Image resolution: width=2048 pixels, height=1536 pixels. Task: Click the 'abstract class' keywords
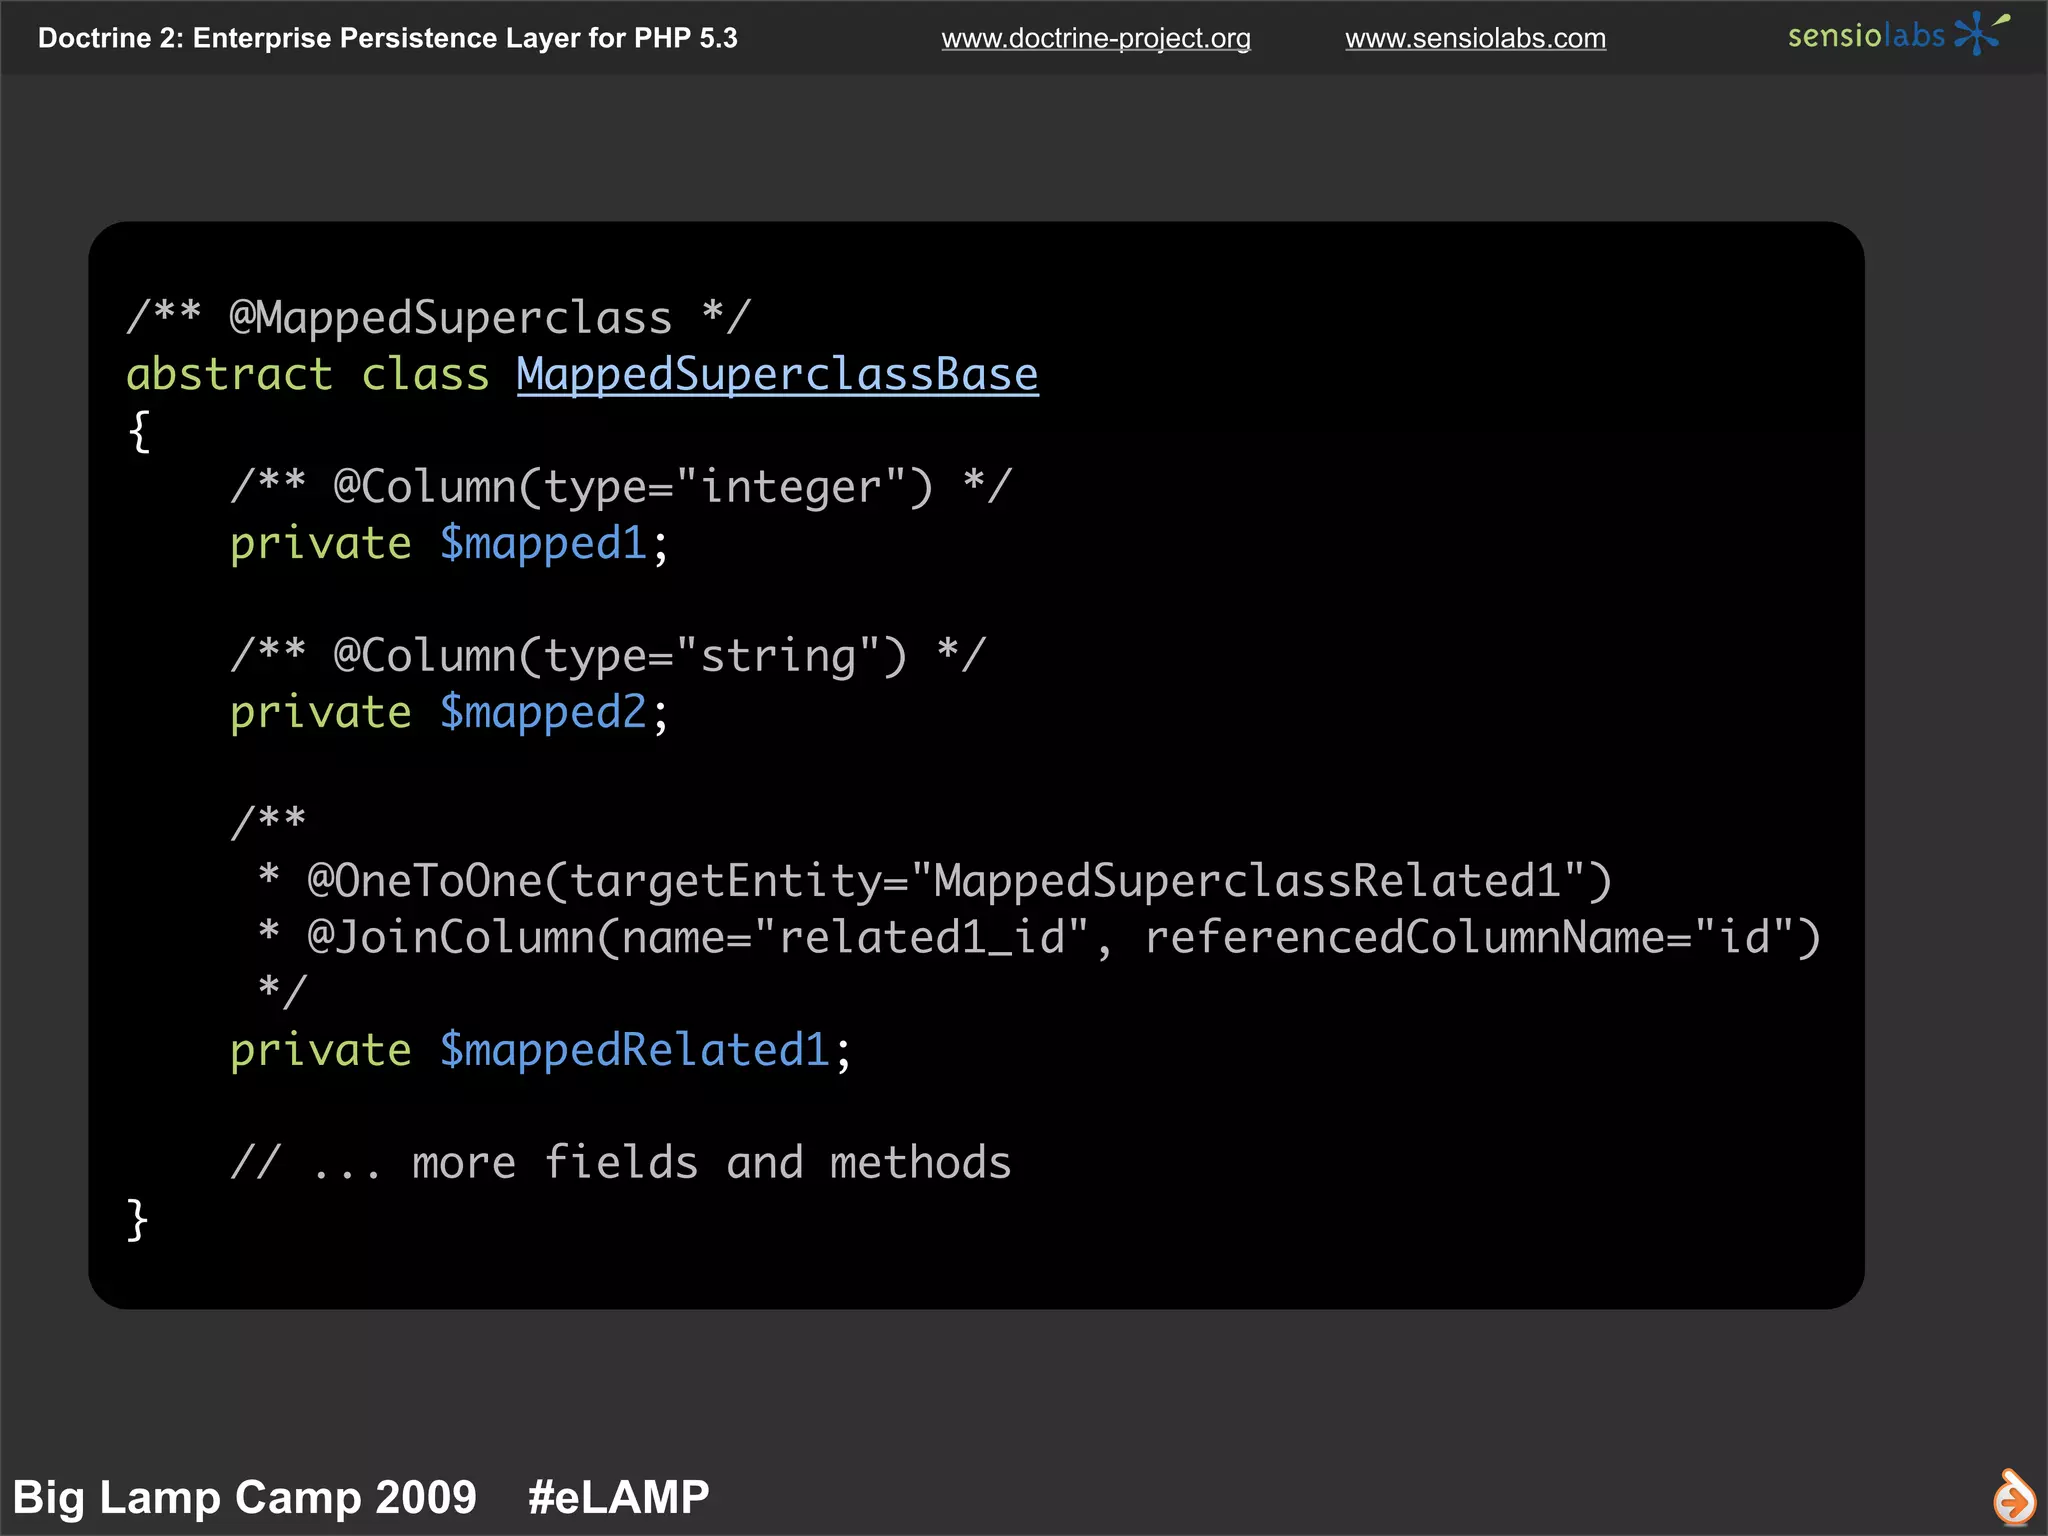[x=308, y=375]
